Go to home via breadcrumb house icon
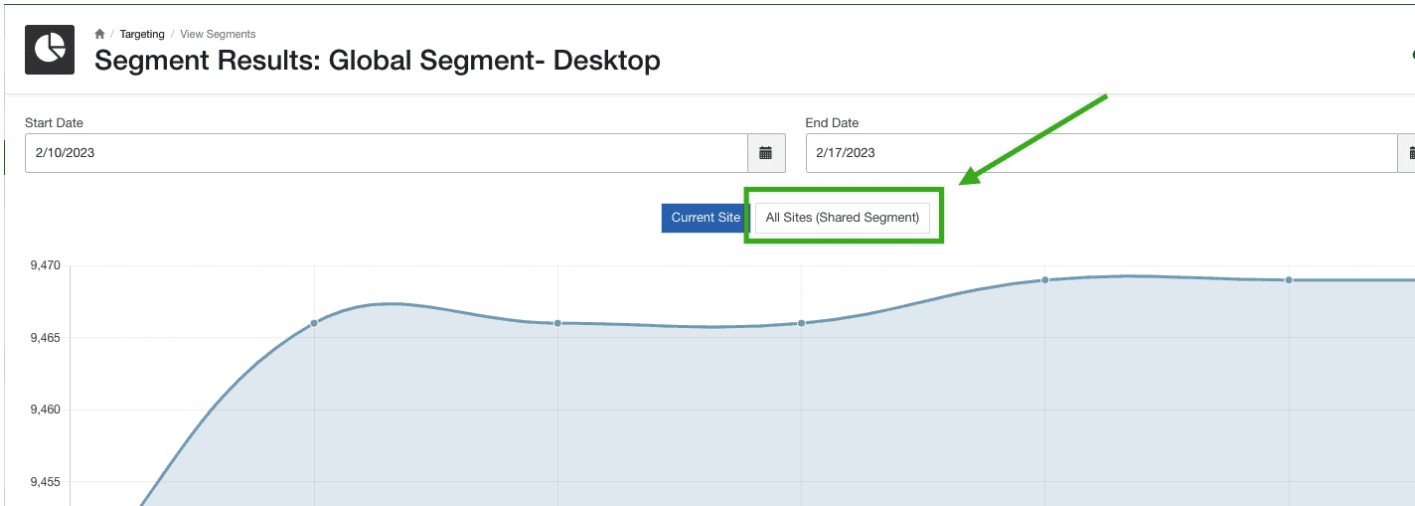This screenshot has height=506, width=1415. pos(100,34)
